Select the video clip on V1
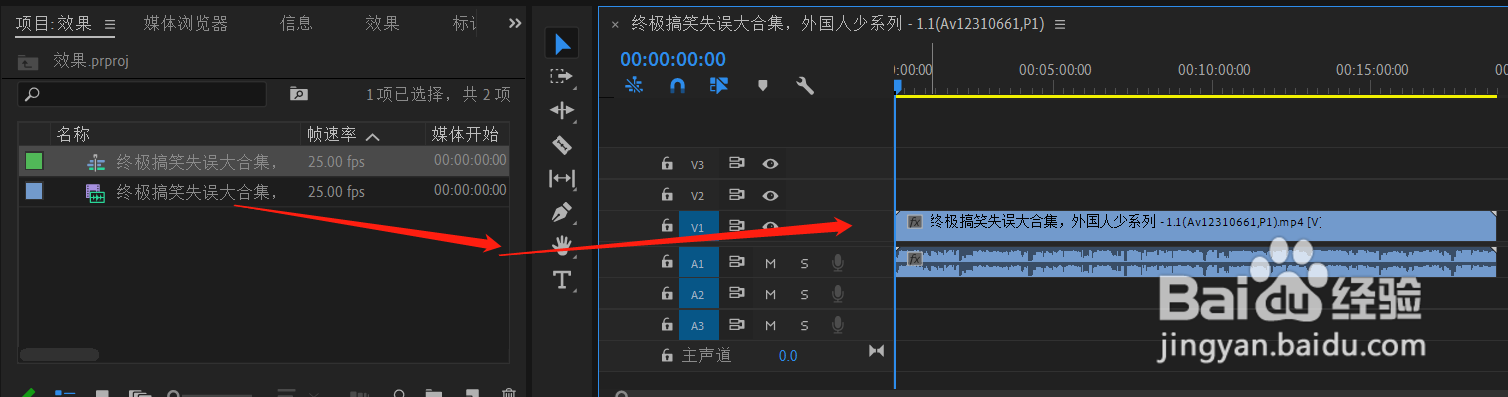 1195,226
